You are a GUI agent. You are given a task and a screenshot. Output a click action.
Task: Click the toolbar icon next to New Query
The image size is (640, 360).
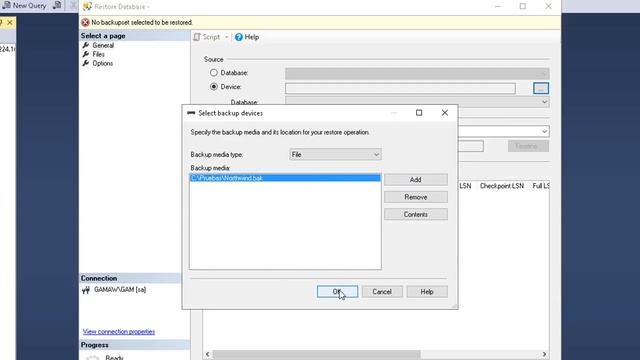click(58, 6)
